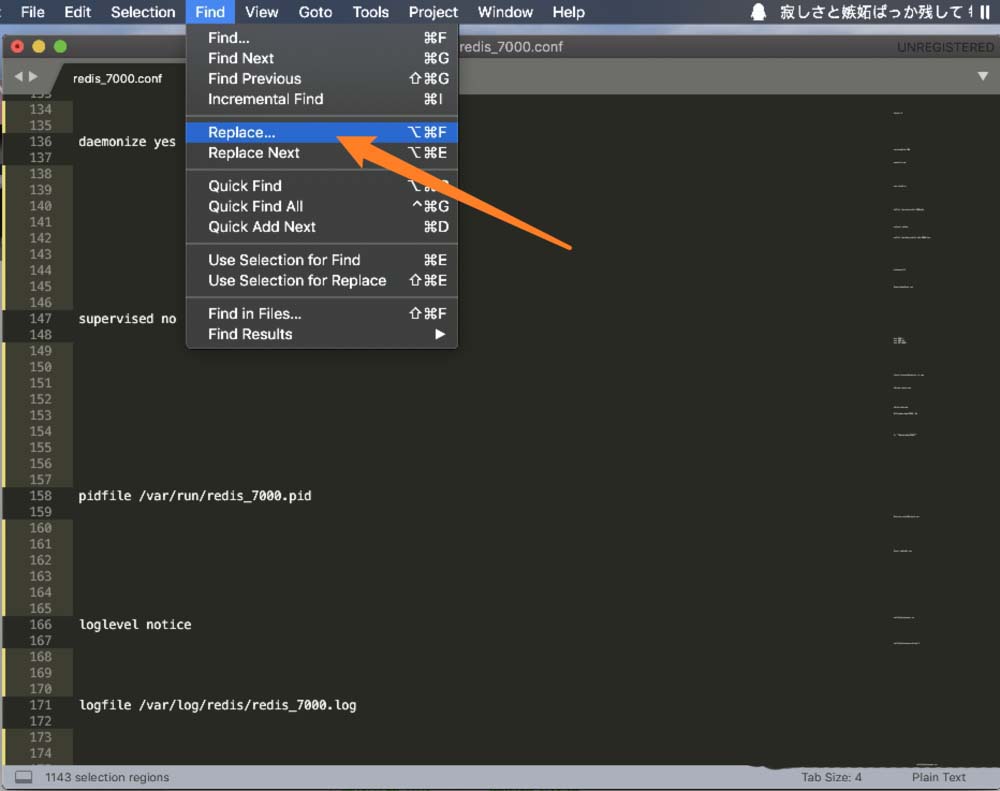This screenshot has width=1000, height=791.
Task: Open the Plain Text syntax selector
Action: (938, 777)
